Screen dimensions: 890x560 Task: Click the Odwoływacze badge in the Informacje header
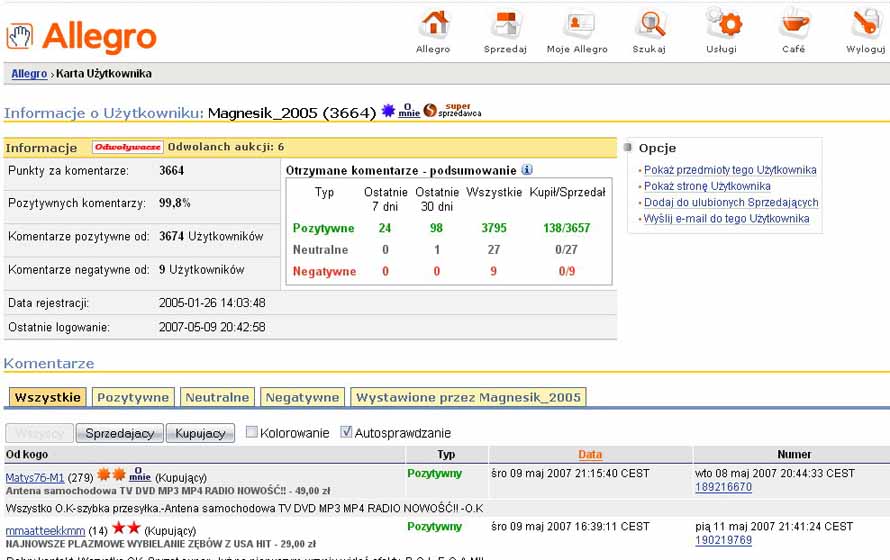pos(128,147)
